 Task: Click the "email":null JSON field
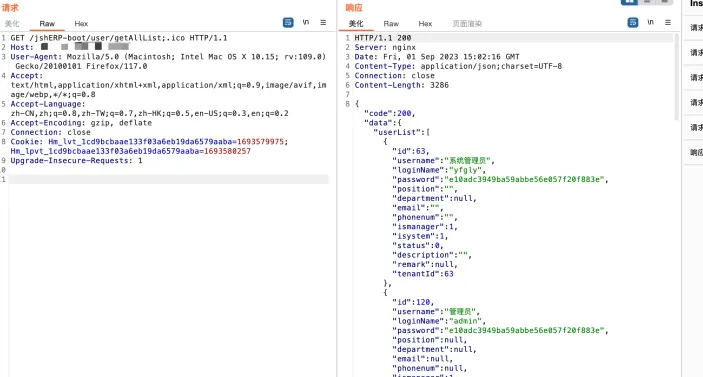click(422, 359)
